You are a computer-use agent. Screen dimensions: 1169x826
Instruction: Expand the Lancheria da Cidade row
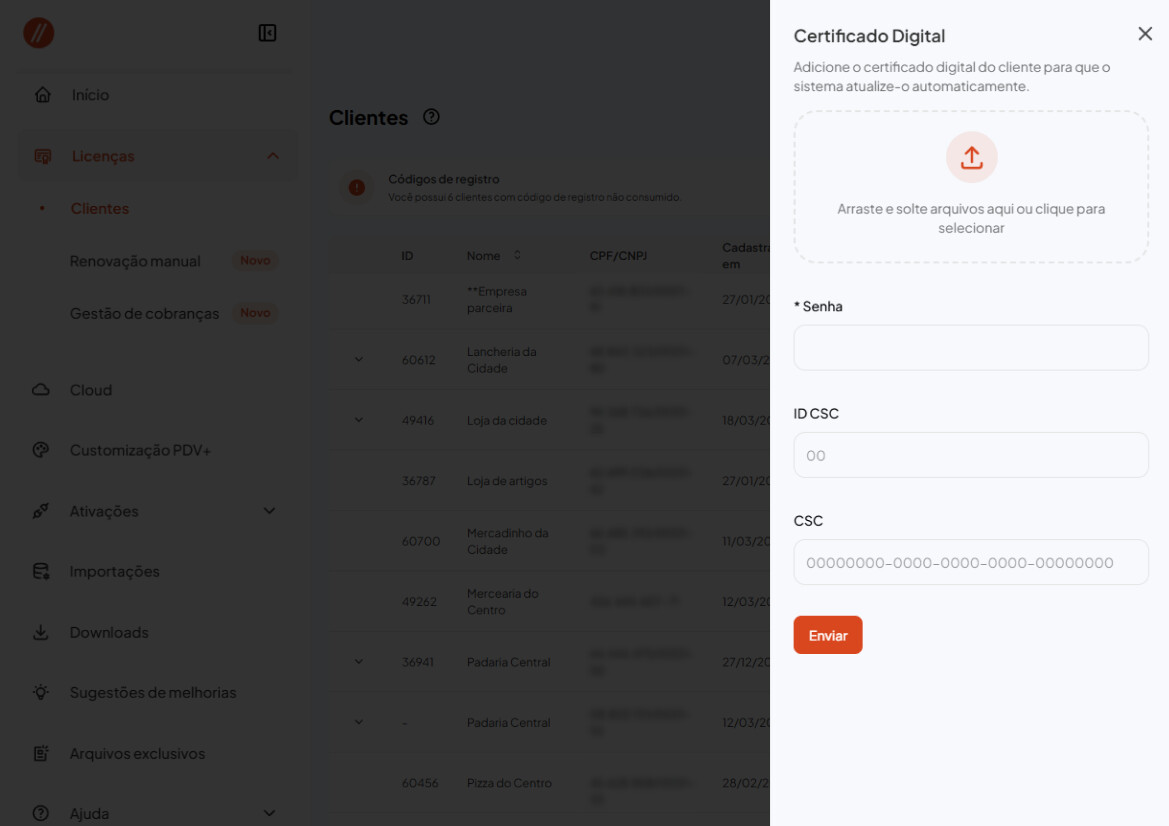click(359, 359)
